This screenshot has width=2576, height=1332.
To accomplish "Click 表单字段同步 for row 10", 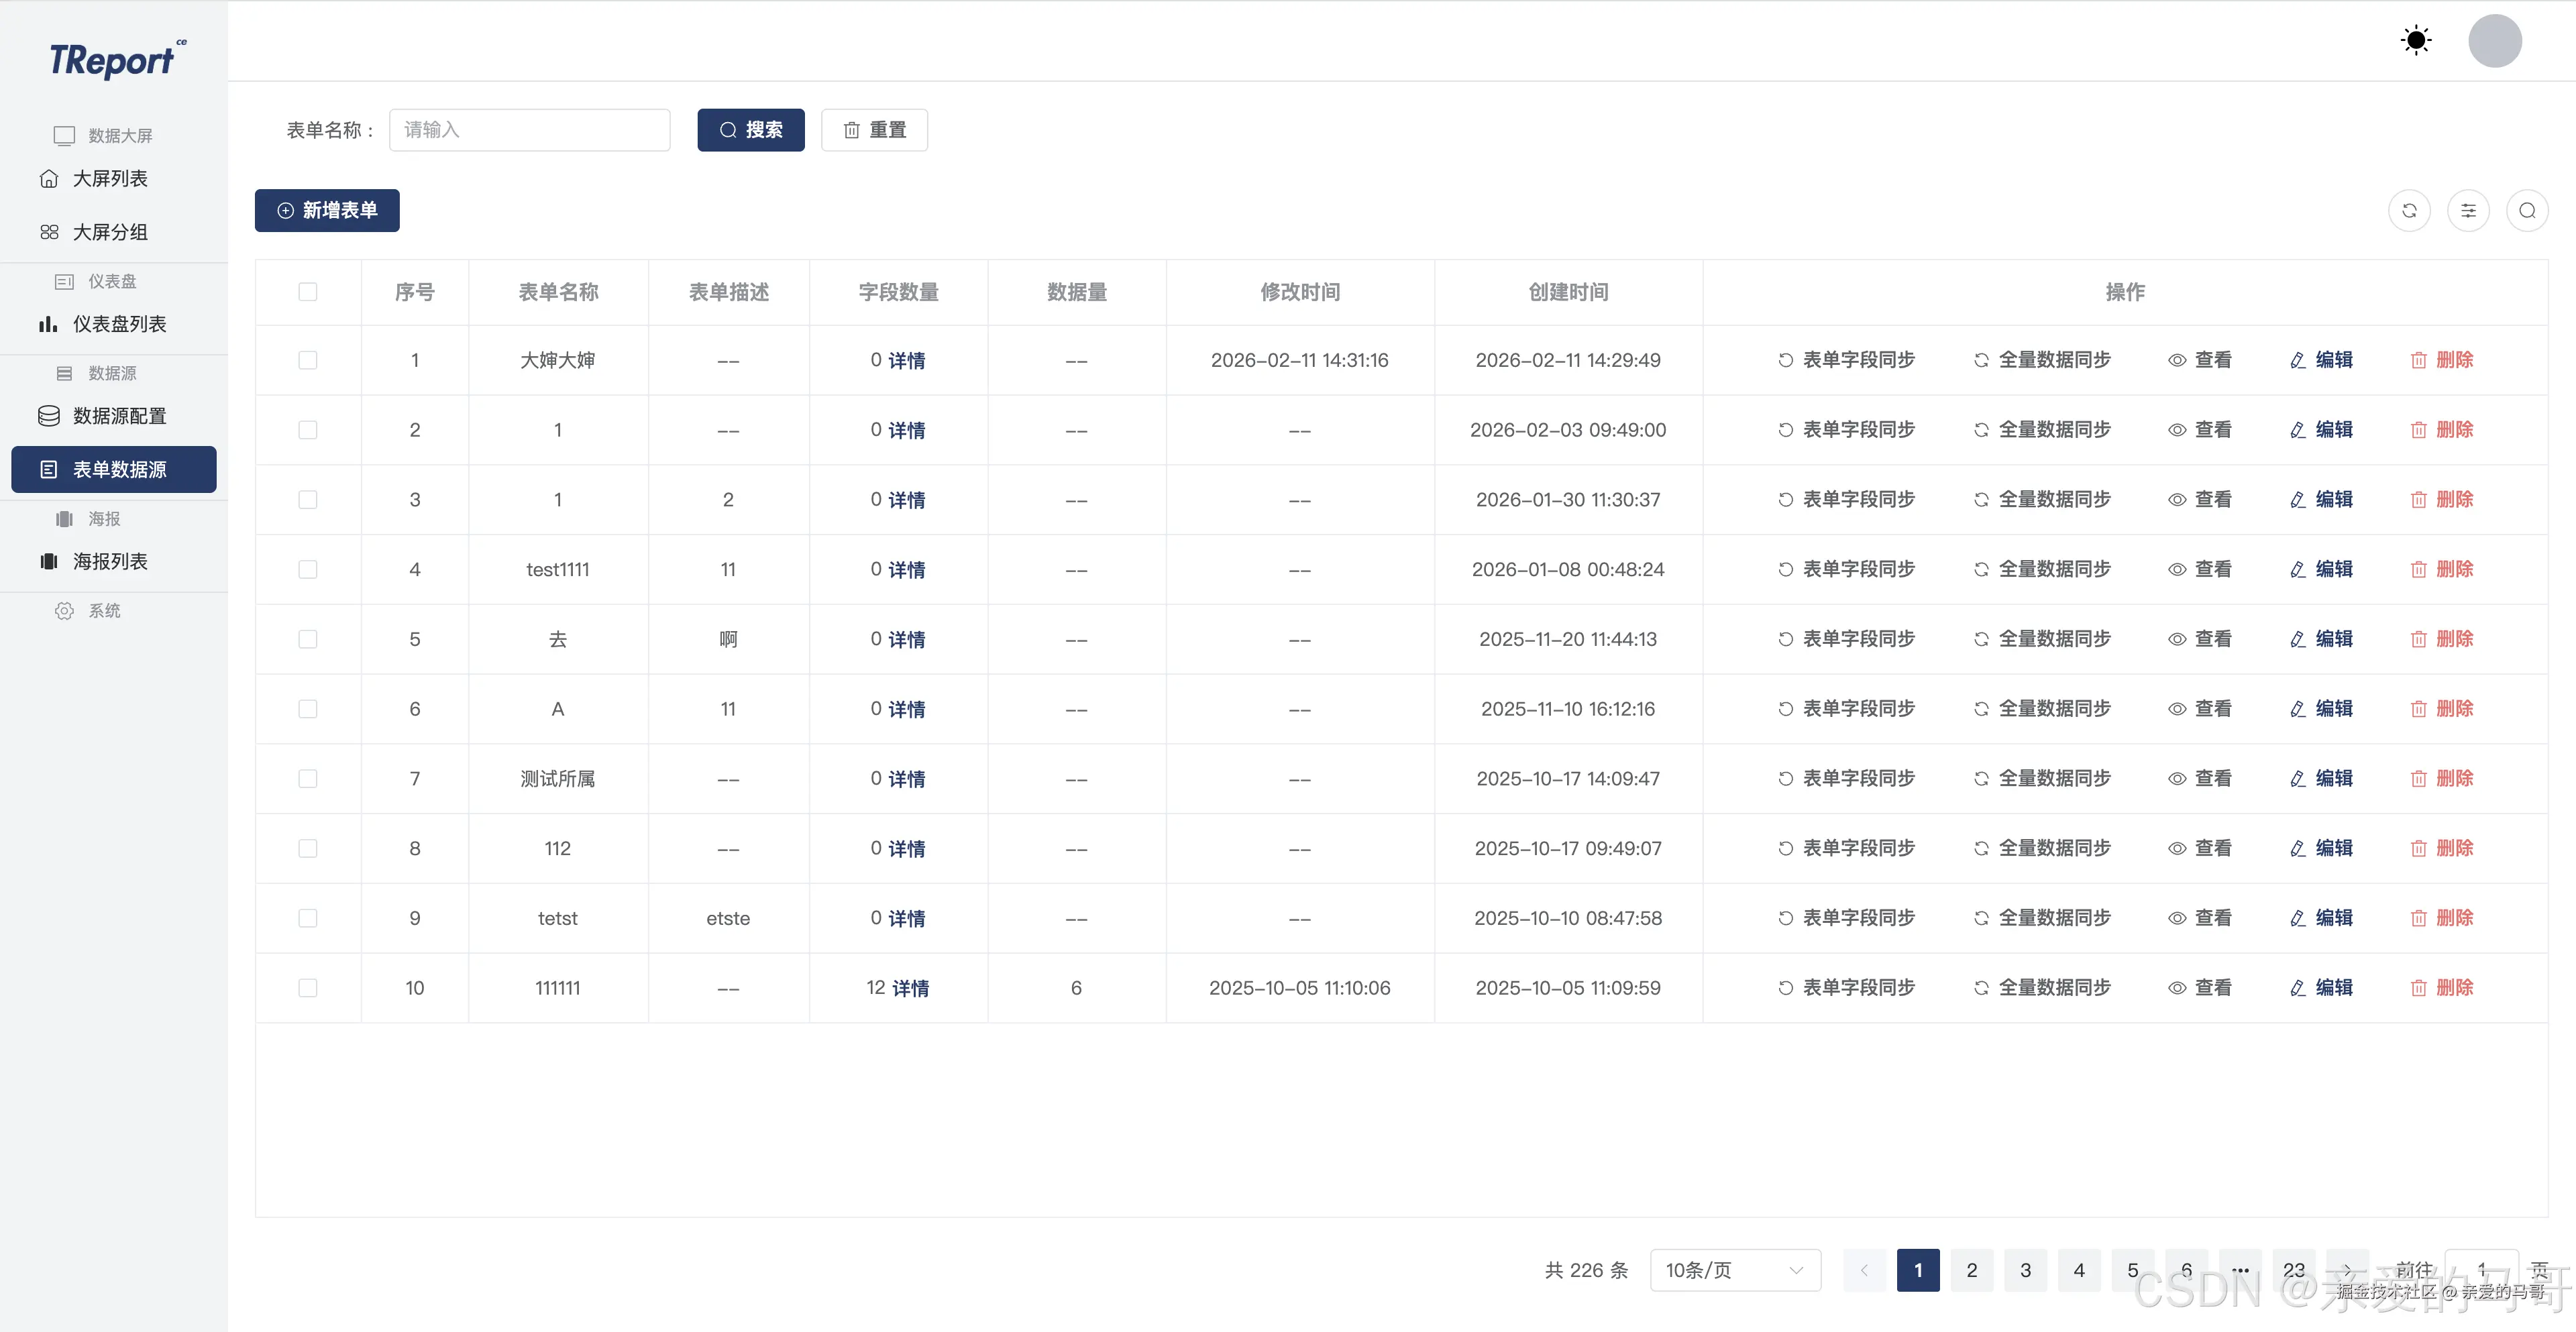I will (x=1846, y=988).
